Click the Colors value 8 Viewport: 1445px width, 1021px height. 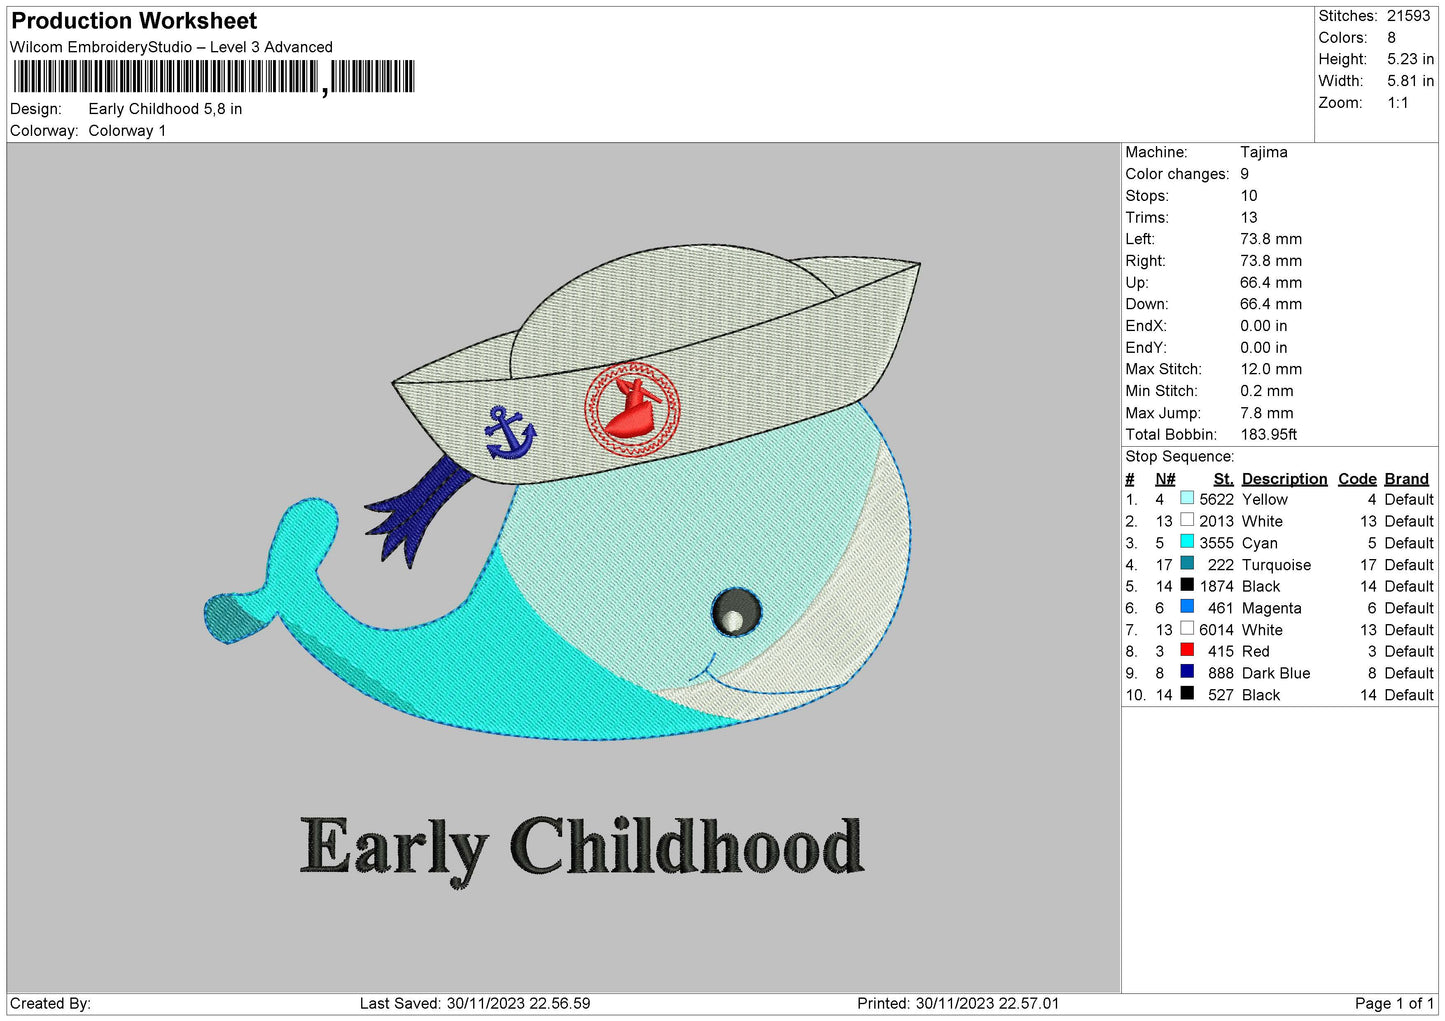click(x=1391, y=38)
